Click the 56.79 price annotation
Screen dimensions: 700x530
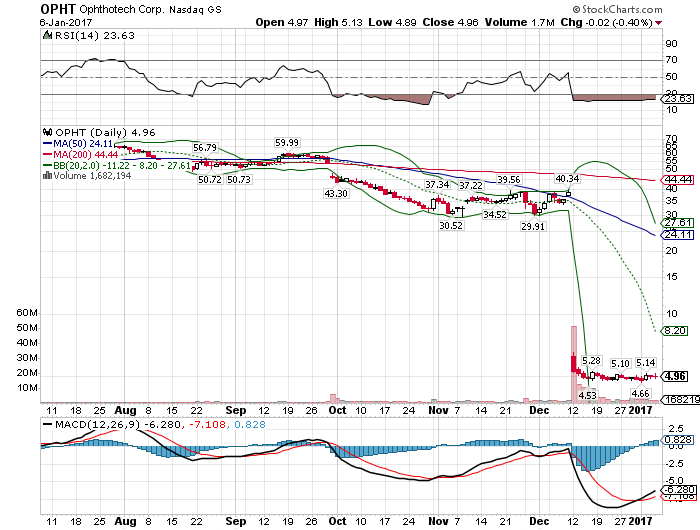(x=205, y=147)
